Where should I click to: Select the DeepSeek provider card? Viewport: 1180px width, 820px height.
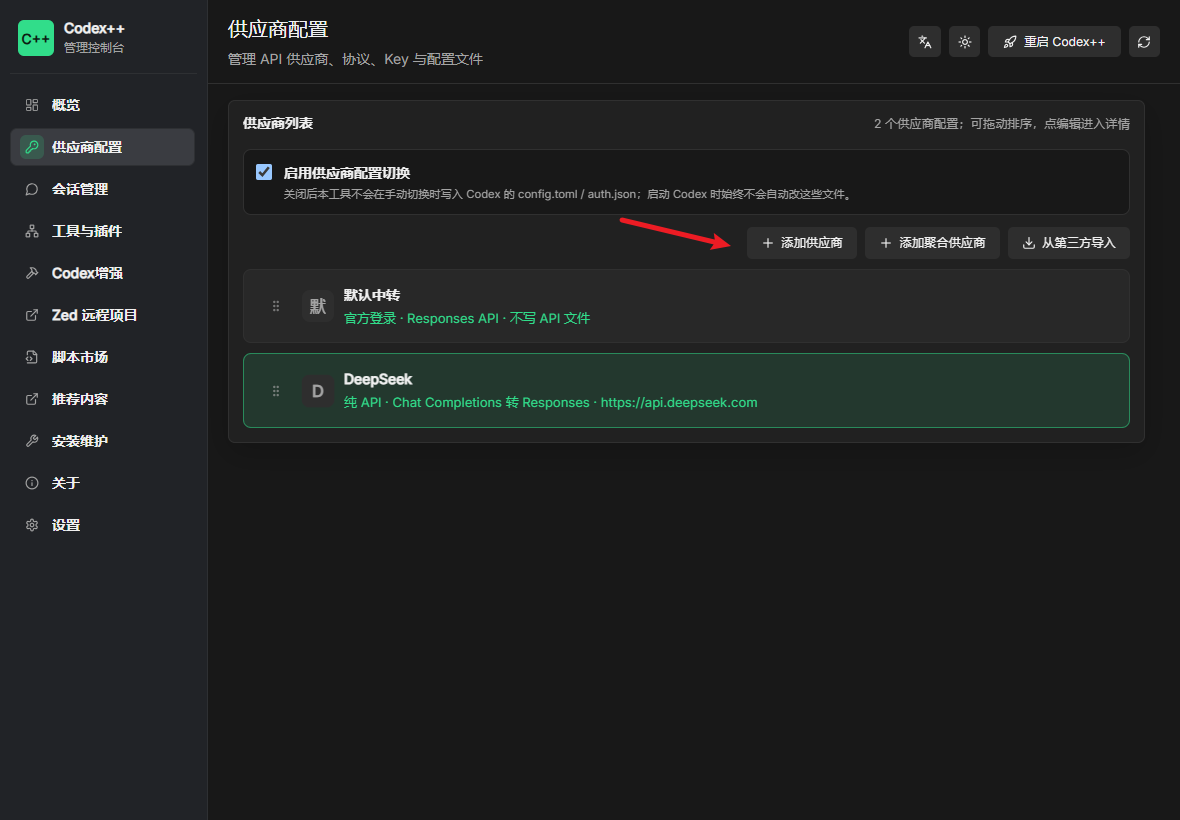[x=686, y=390]
